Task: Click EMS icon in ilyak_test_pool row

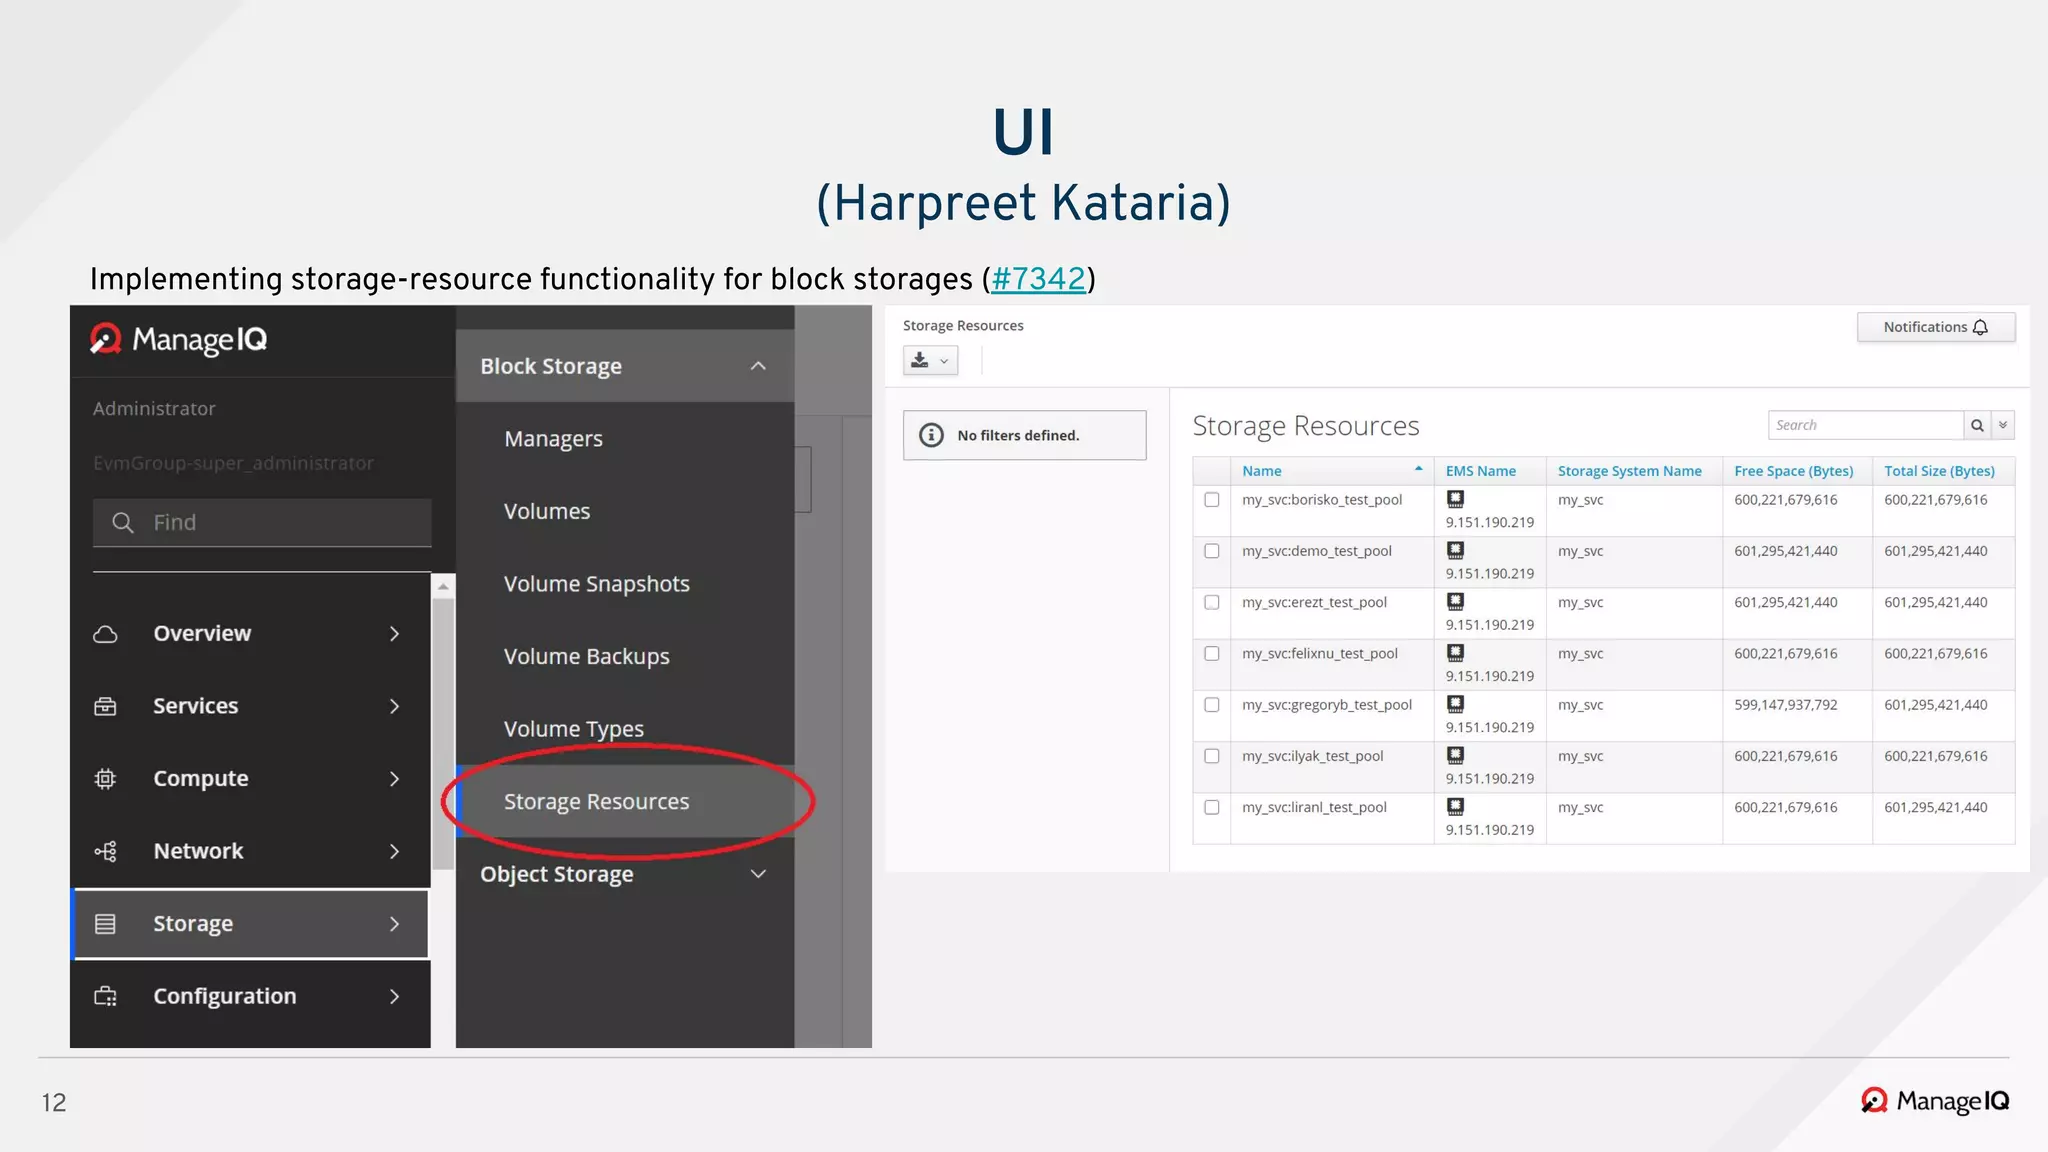Action: click(x=1456, y=755)
